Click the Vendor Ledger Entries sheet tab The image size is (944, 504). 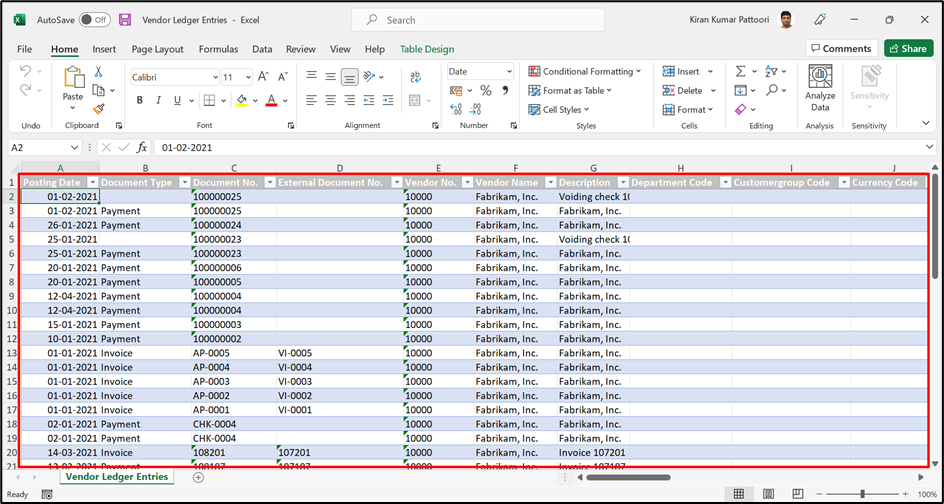tap(117, 477)
